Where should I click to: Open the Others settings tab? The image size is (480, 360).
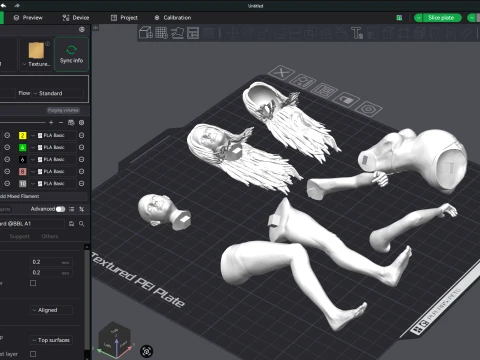coord(50,236)
